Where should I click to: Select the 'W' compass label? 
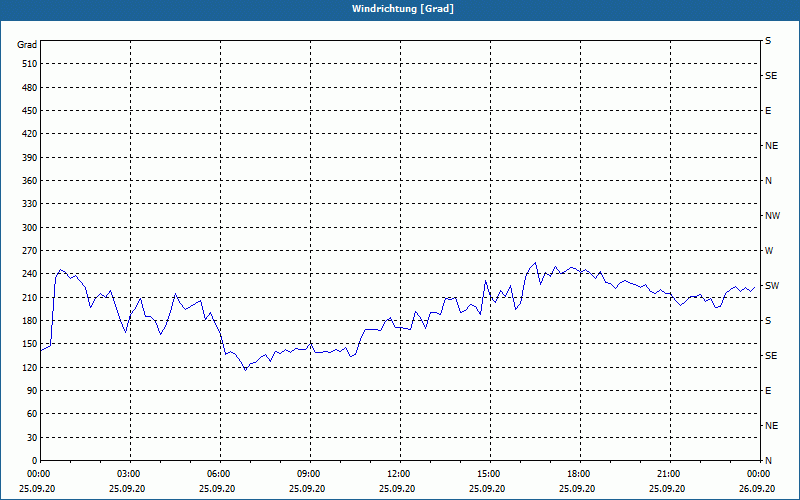point(769,251)
